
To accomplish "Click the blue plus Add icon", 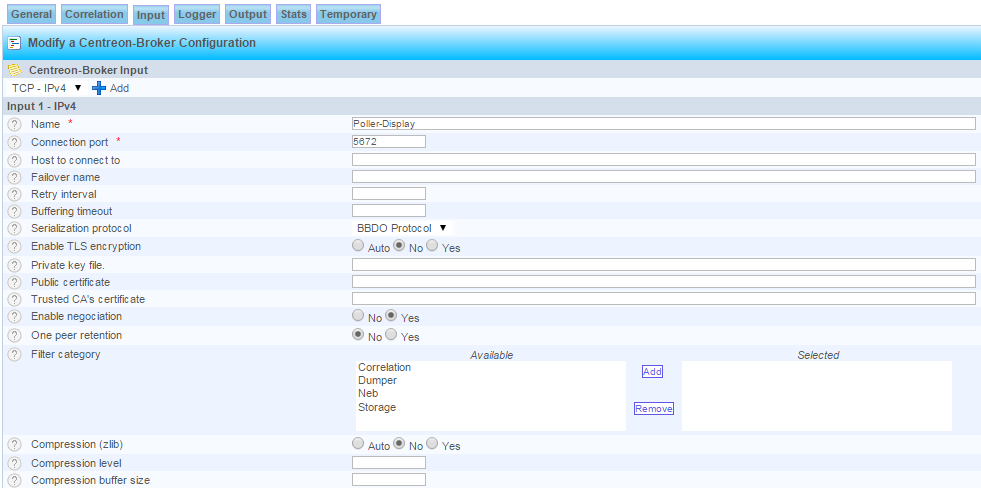I will point(99,88).
